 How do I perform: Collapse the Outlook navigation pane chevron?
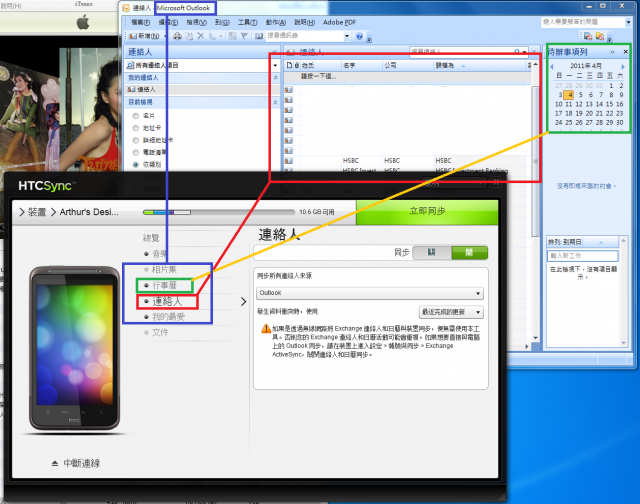[275, 52]
